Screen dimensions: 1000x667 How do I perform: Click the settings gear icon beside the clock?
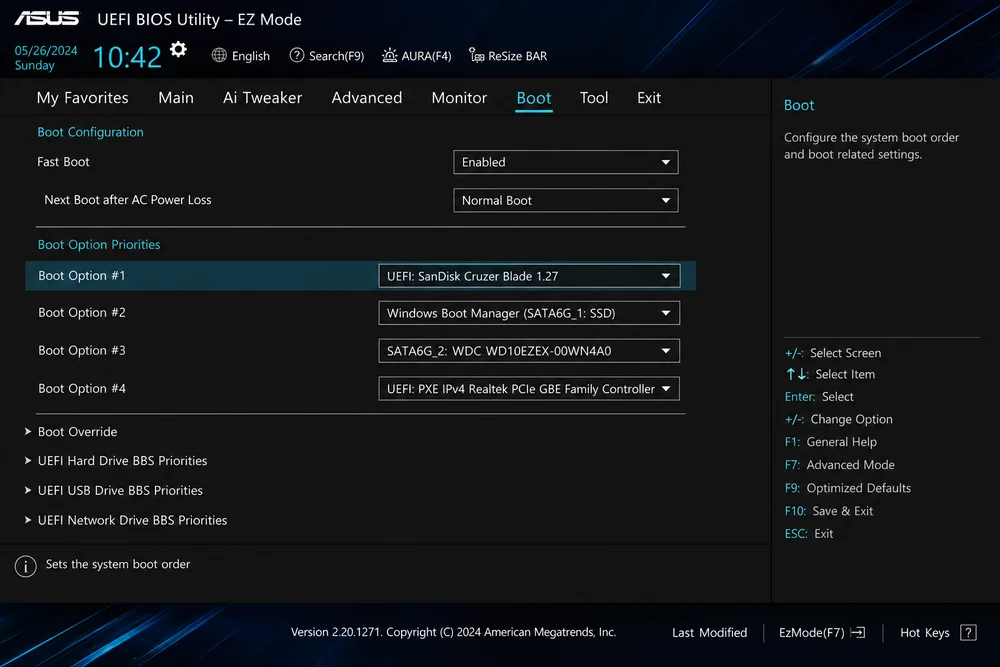click(179, 49)
